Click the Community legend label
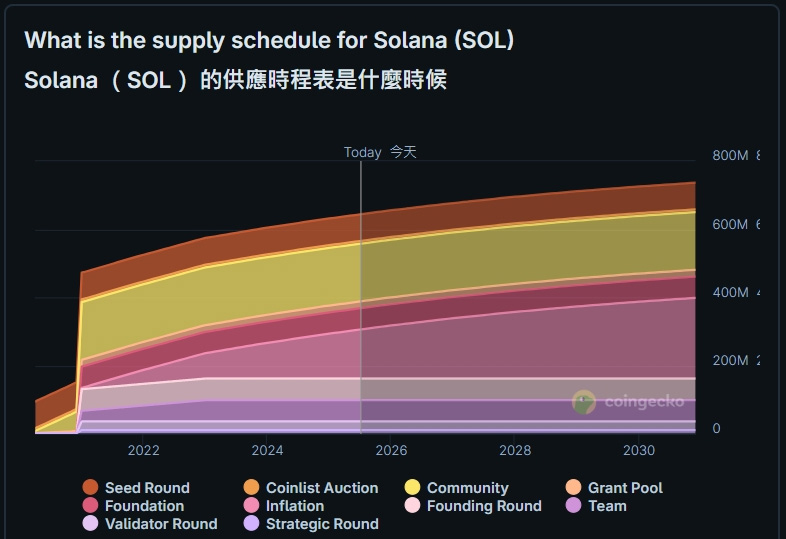This screenshot has height=539, width=786. click(x=468, y=487)
